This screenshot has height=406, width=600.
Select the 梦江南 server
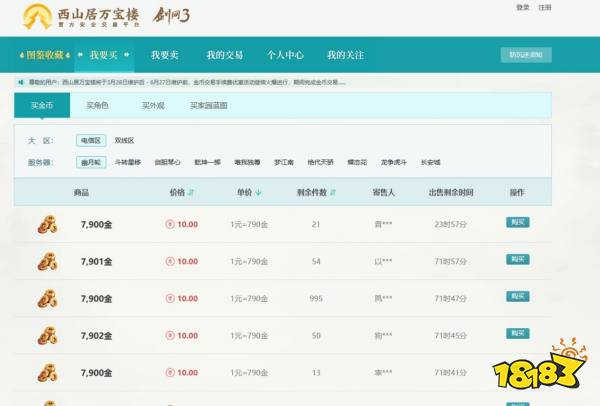point(284,162)
